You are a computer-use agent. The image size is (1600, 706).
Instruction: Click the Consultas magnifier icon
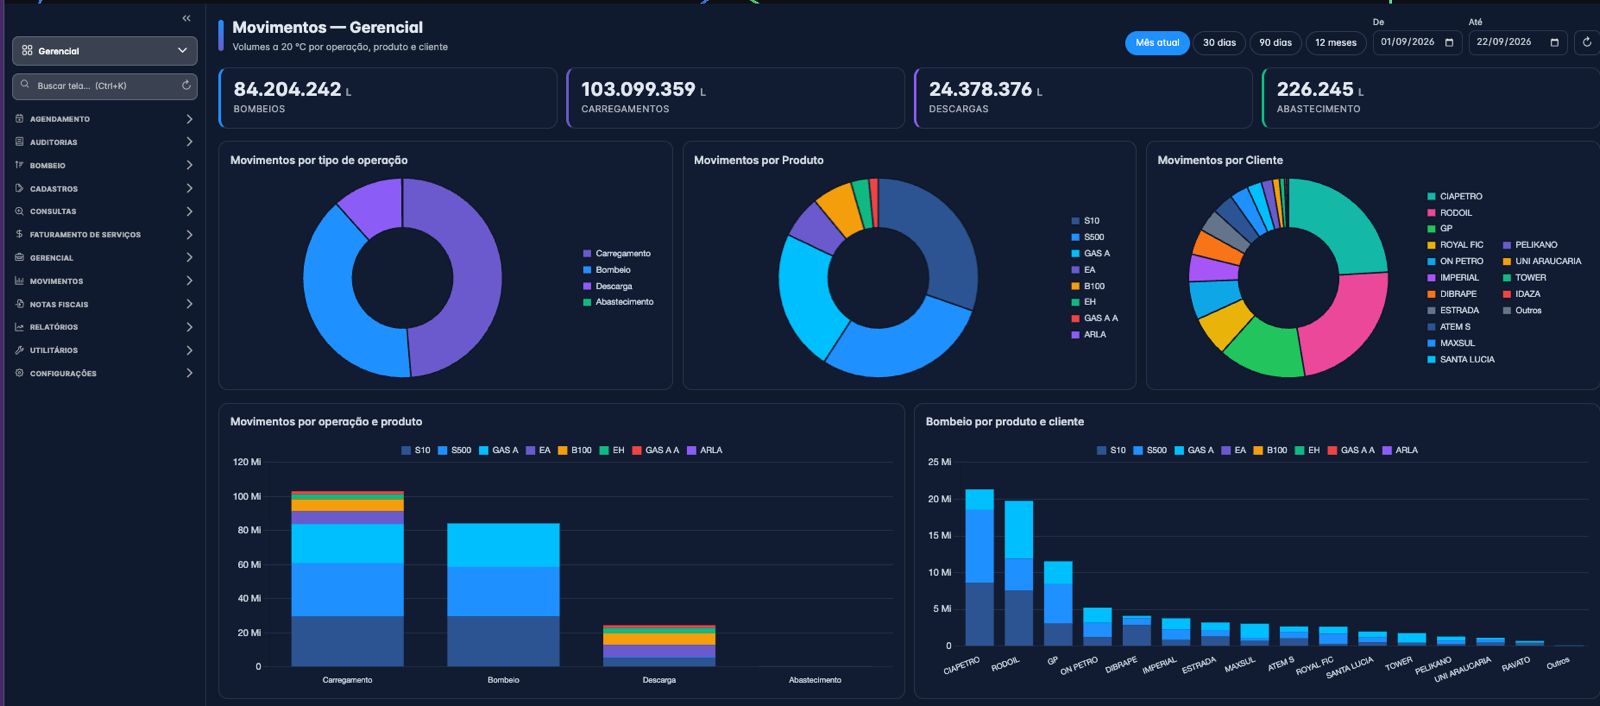tap(19, 211)
